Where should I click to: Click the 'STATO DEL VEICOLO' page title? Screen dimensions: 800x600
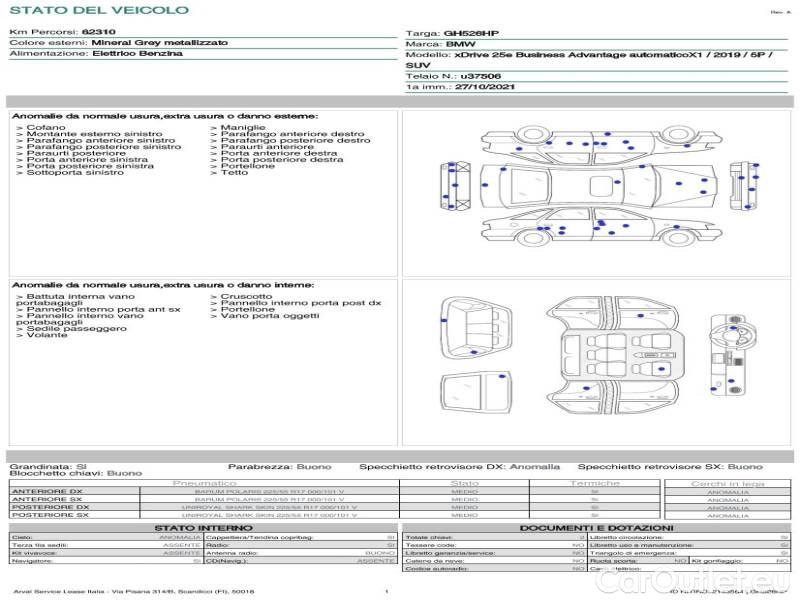click(x=99, y=10)
